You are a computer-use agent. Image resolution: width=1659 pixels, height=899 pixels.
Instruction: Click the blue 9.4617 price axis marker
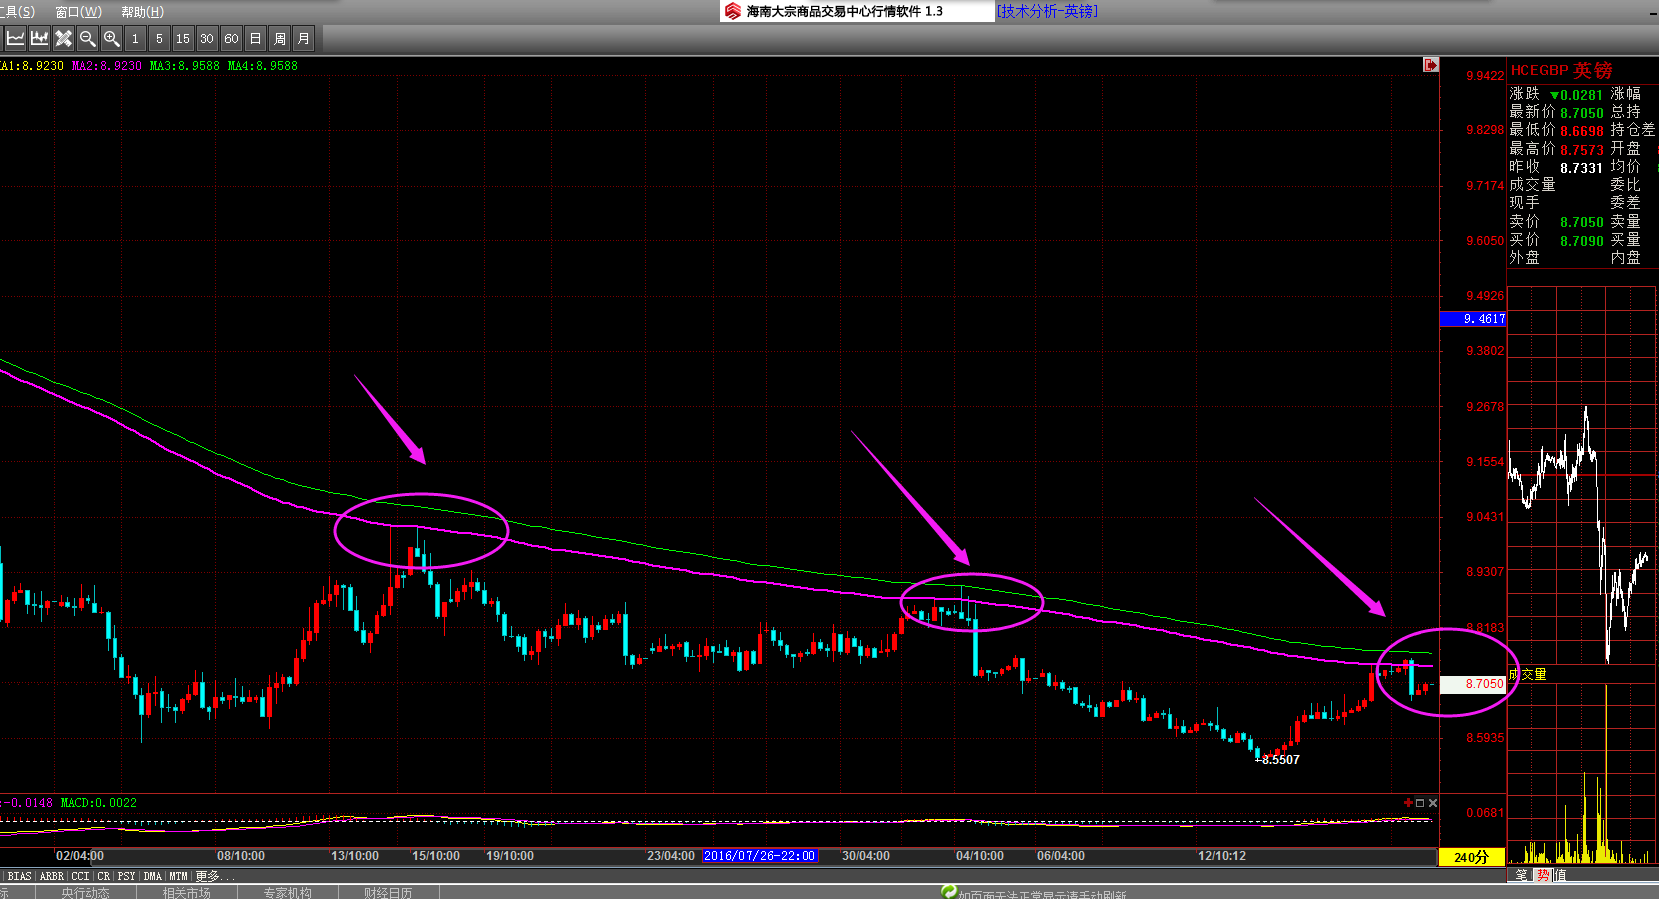pos(1473,319)
